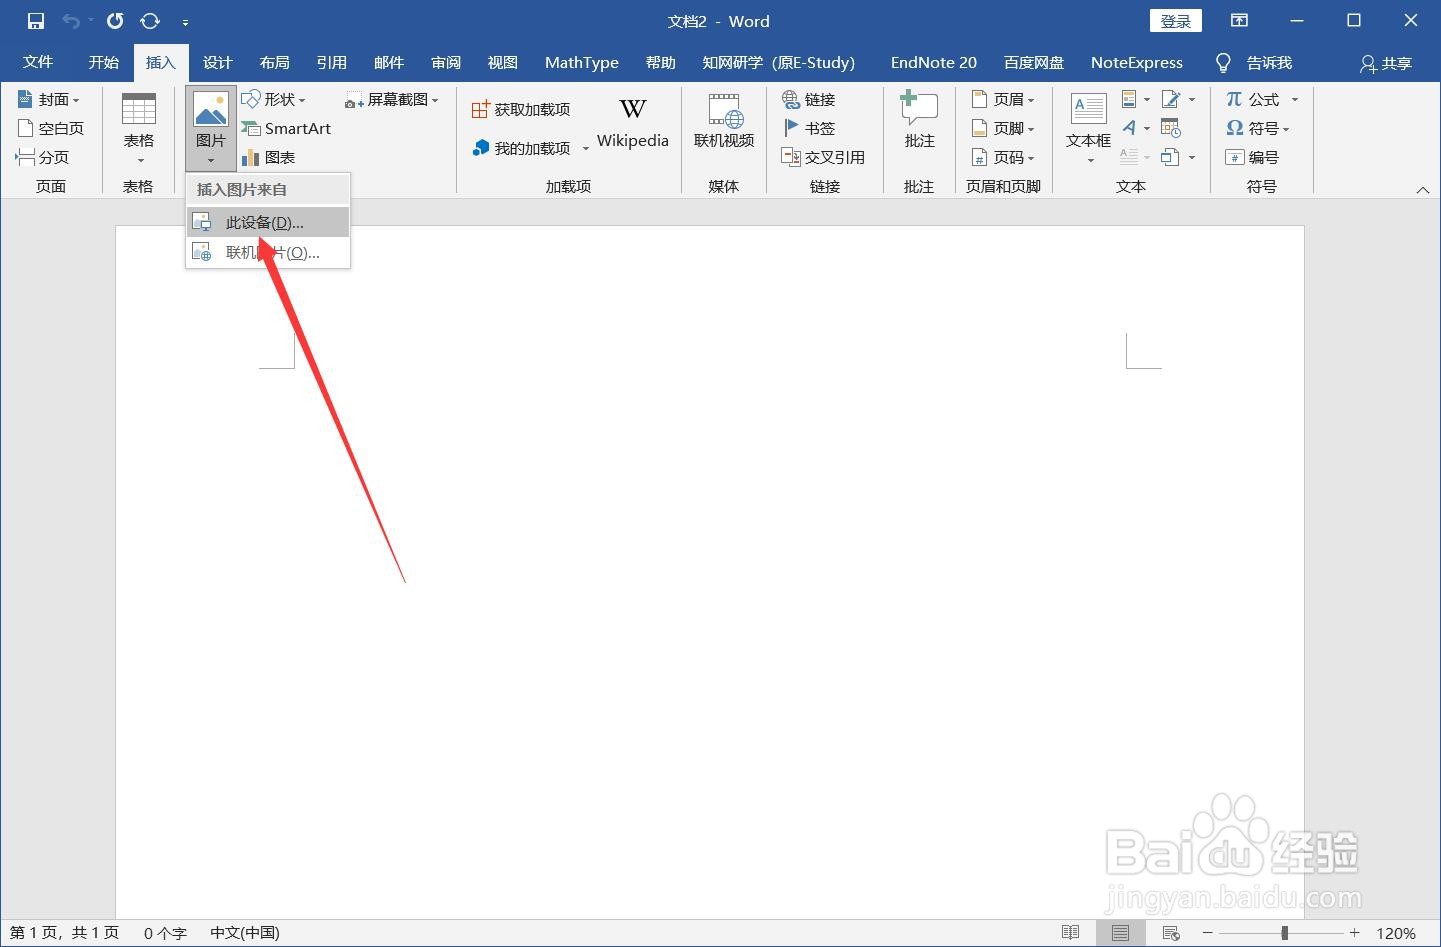Viewport: 1441px width, 947px height.
Task: Insert a 交叉引用 cross-reference
Action: (x=823, y=157)
